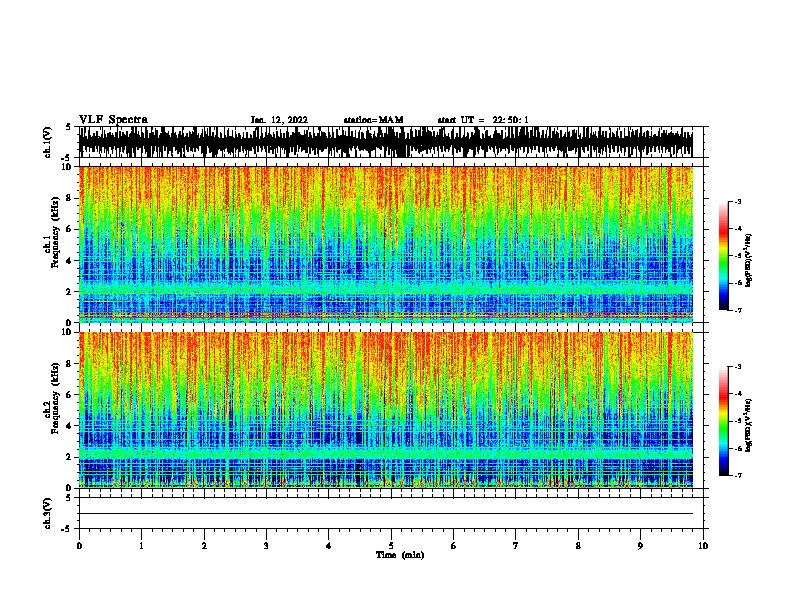This screenshot has width=792, height=612.
Task: Click the "ch.1(V)" axis label
Action: 48,142
